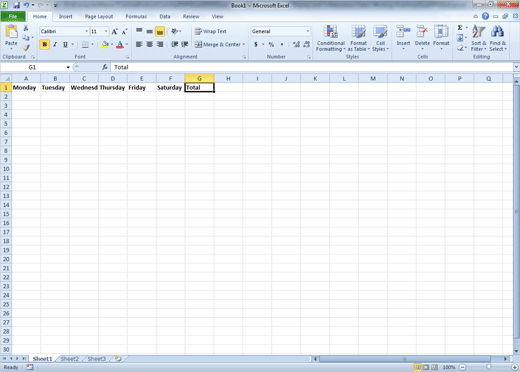Click the Insert Worksheet tab icon
This screenshot has height=372, width=520.
[118, 359]
